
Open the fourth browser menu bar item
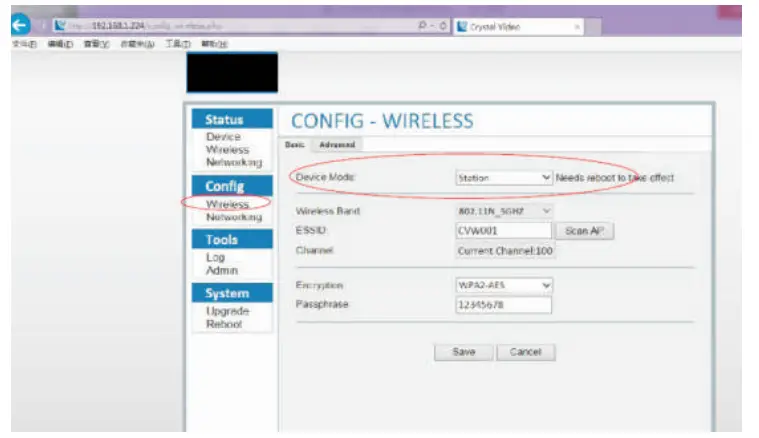[137, 44]
